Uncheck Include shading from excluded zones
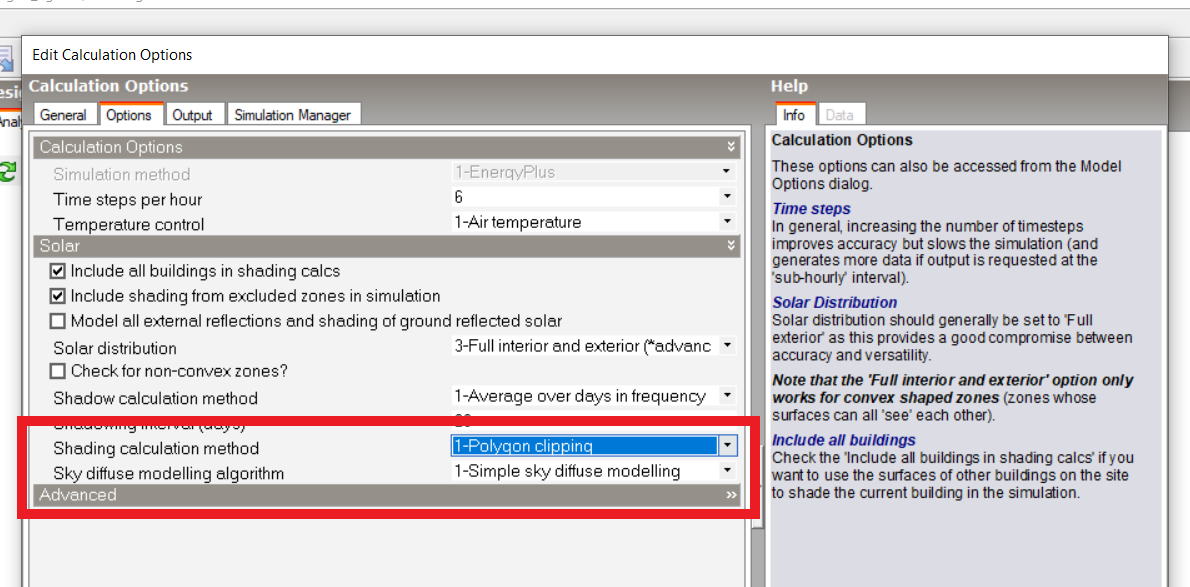Image resolution: width=1190 pixels, height=587 pixels. 57,296
